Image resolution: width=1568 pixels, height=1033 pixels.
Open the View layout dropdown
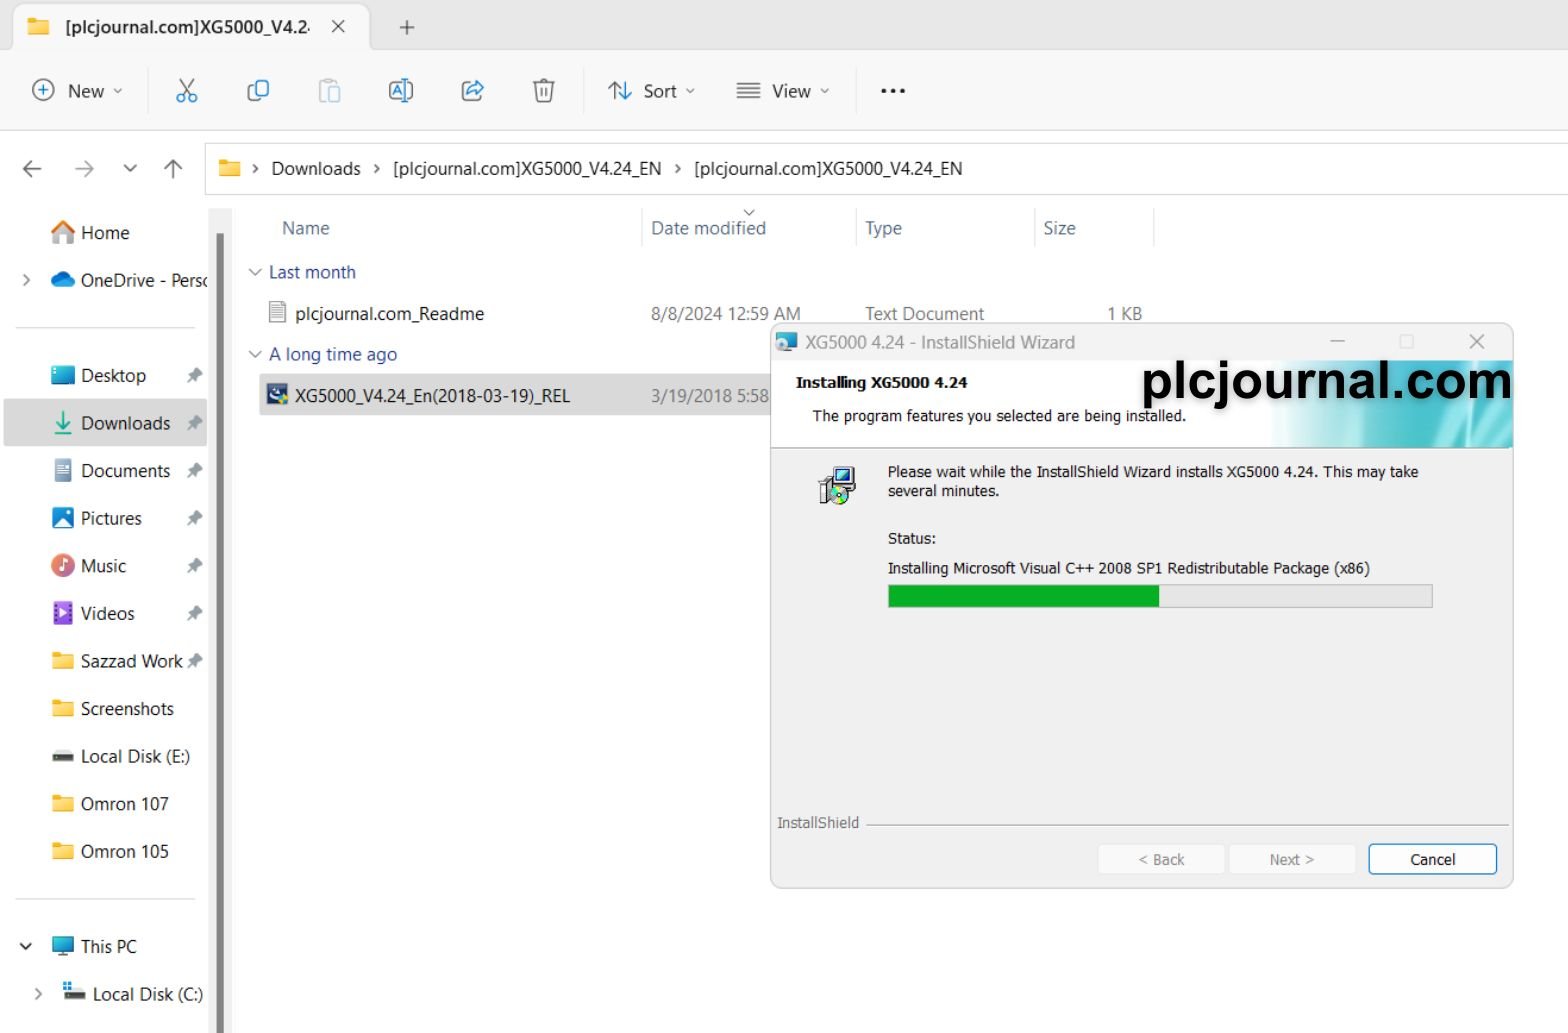coord(783,91)
